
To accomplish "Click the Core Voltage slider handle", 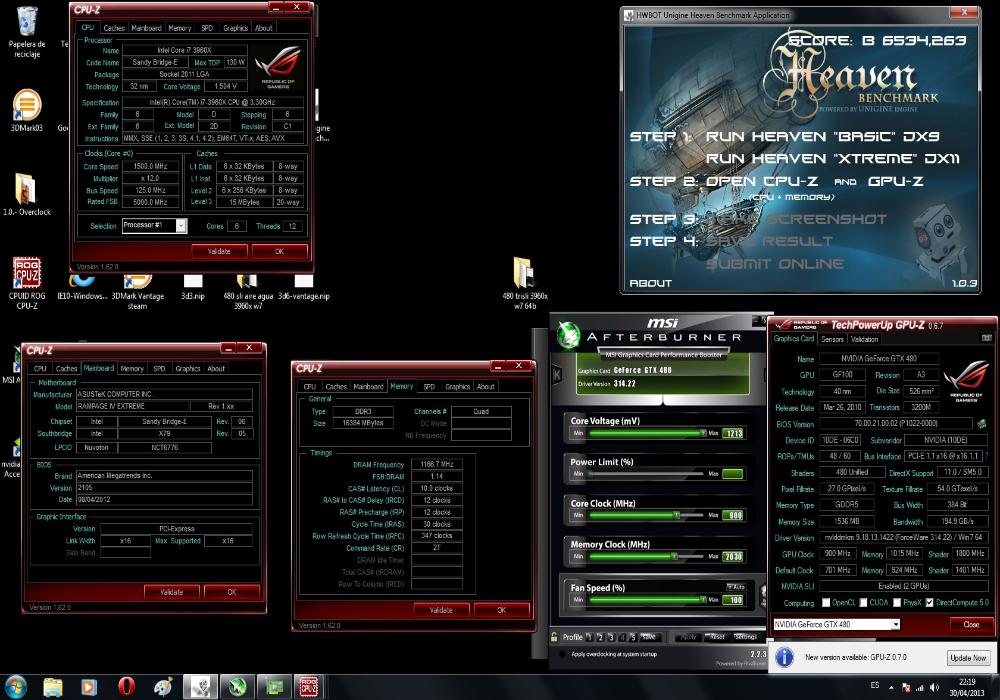I will [x=703, y=433].
